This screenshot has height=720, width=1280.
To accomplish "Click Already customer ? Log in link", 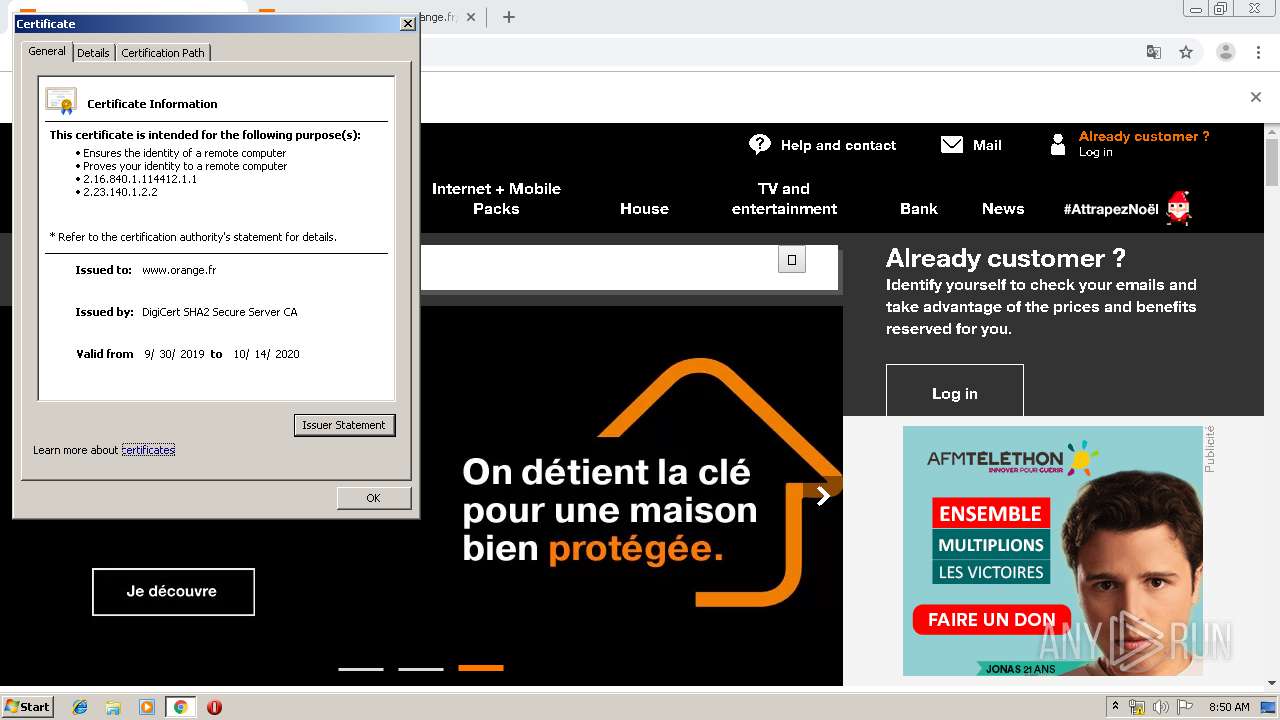I will click(x=1144, y=144).
